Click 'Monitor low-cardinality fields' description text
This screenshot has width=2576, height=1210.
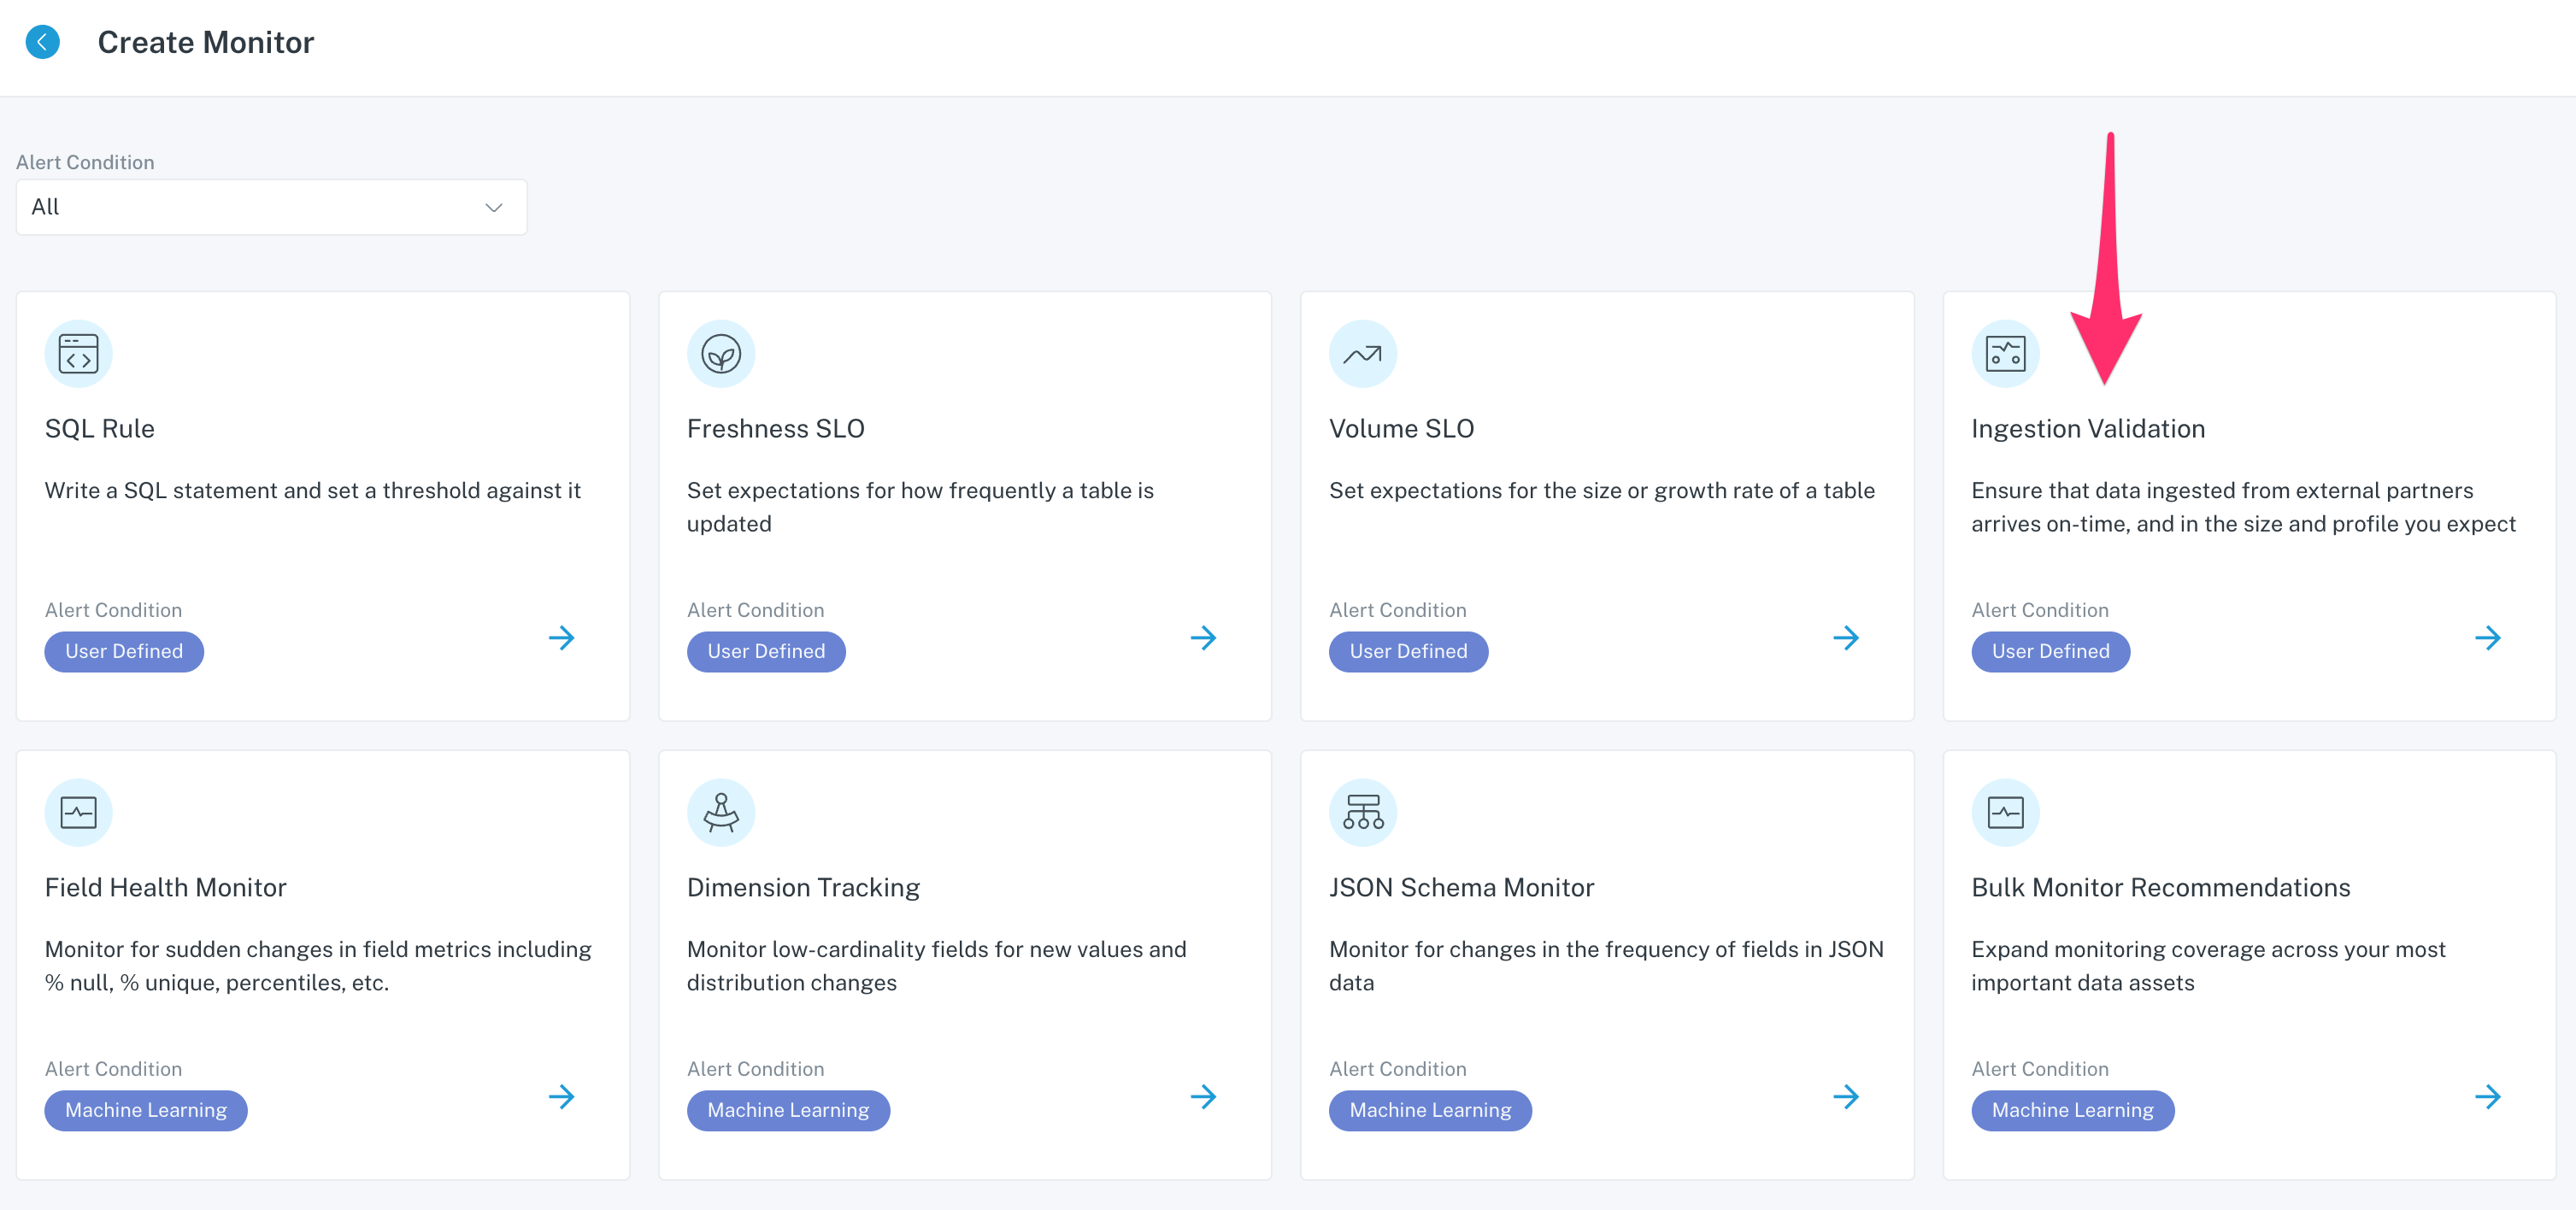pos(936,966)
